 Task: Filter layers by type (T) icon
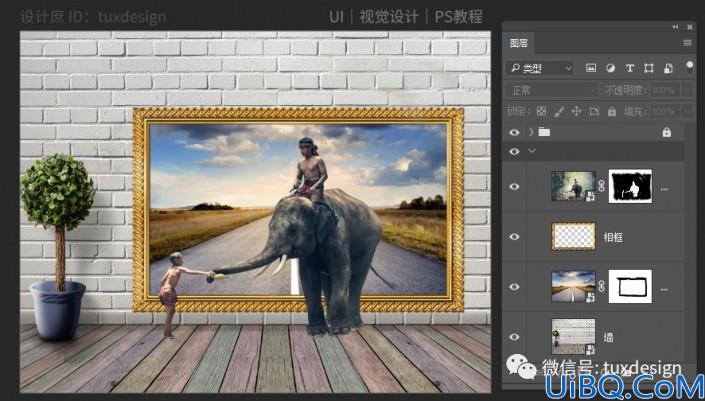[629, 68]
